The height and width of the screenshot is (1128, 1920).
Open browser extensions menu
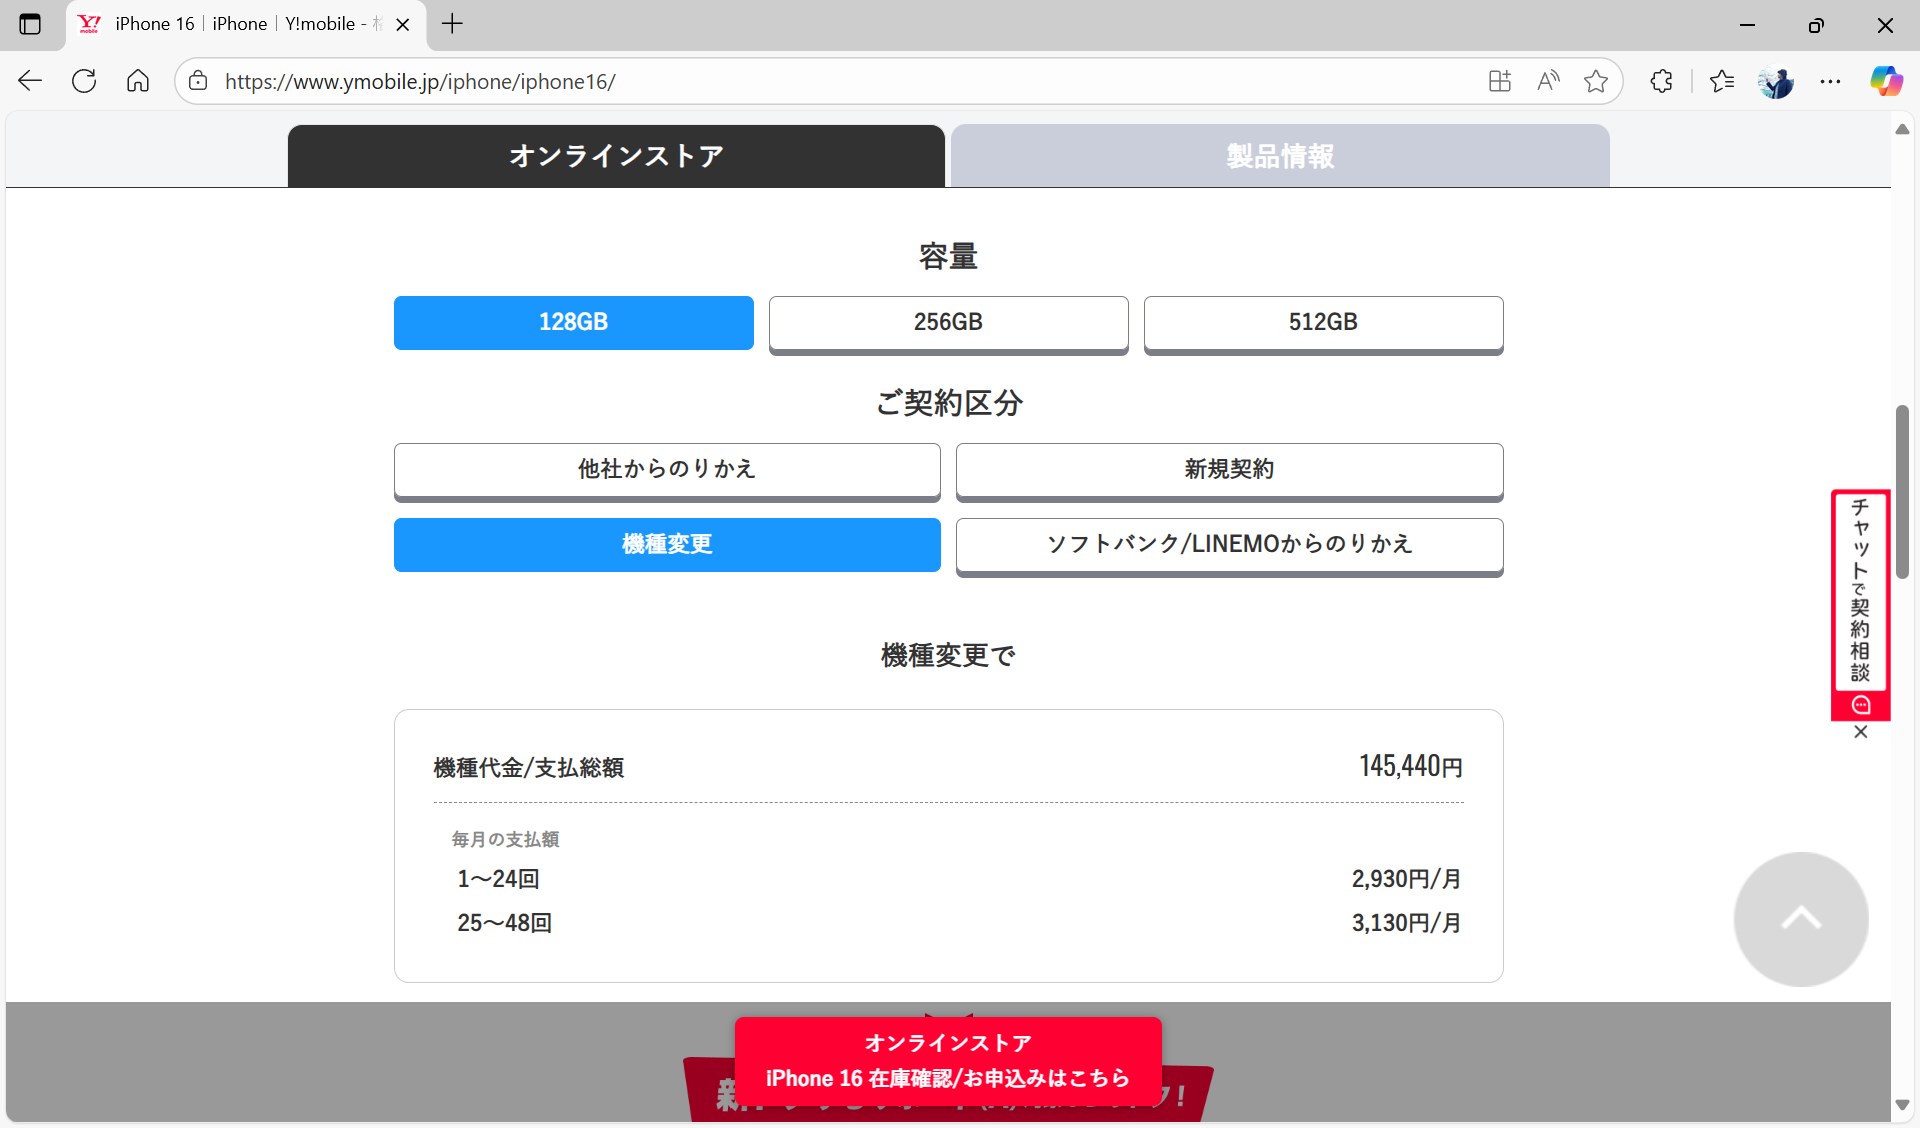[1661, 81]
